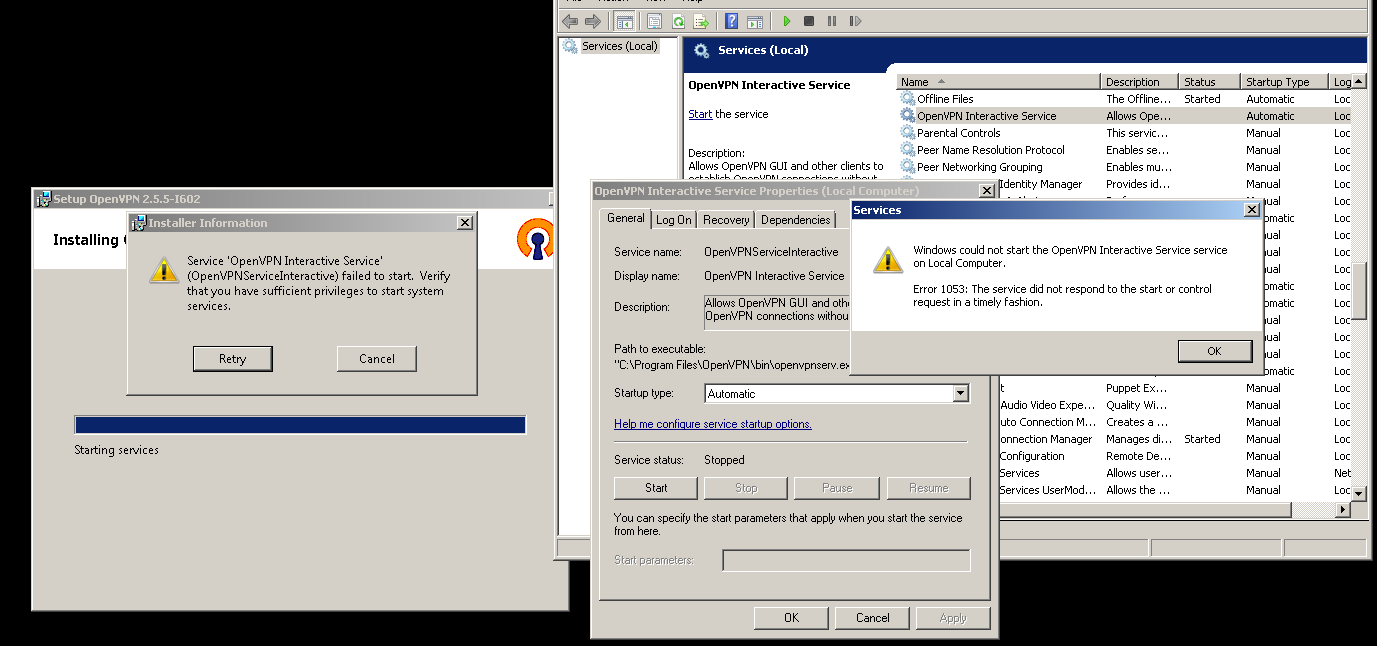This screenshot has height=646, width=1377.
Task: Click the Export List toolbar icon
Action: pos(701,21)
